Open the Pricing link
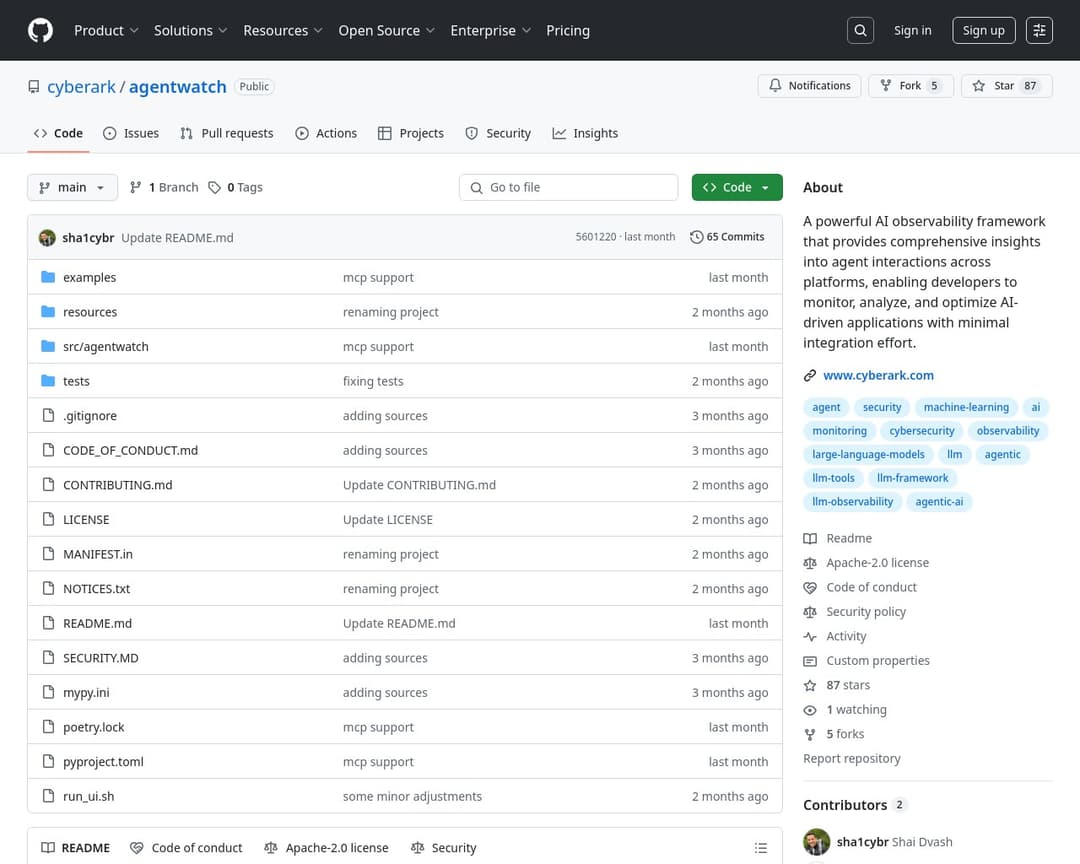Screen dimensions: 1080x864 [568, 30]
